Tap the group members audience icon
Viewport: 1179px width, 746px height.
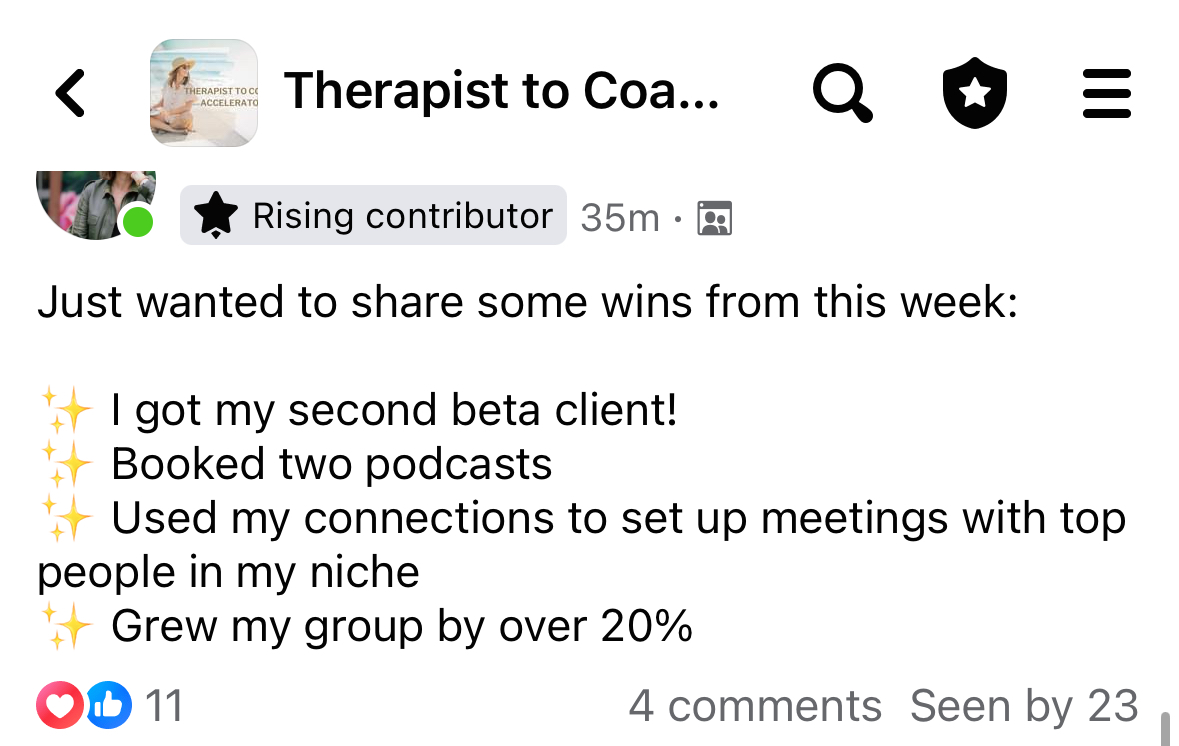[x=715, y=217]
